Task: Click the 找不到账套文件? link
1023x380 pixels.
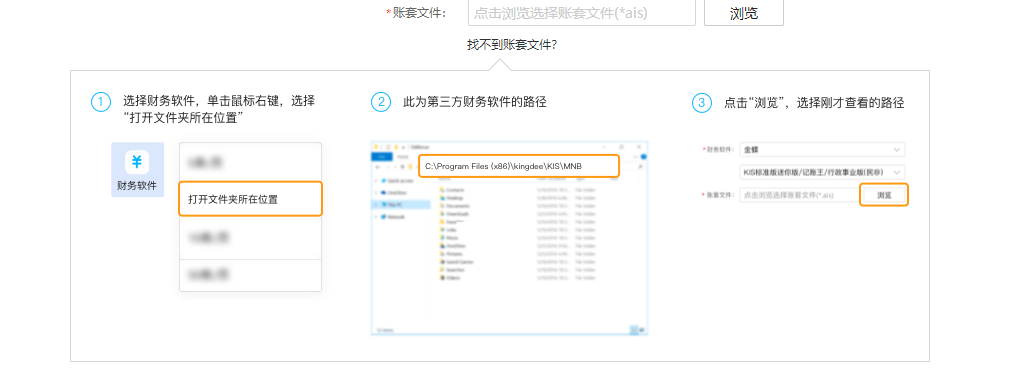Action: point(512,45)
